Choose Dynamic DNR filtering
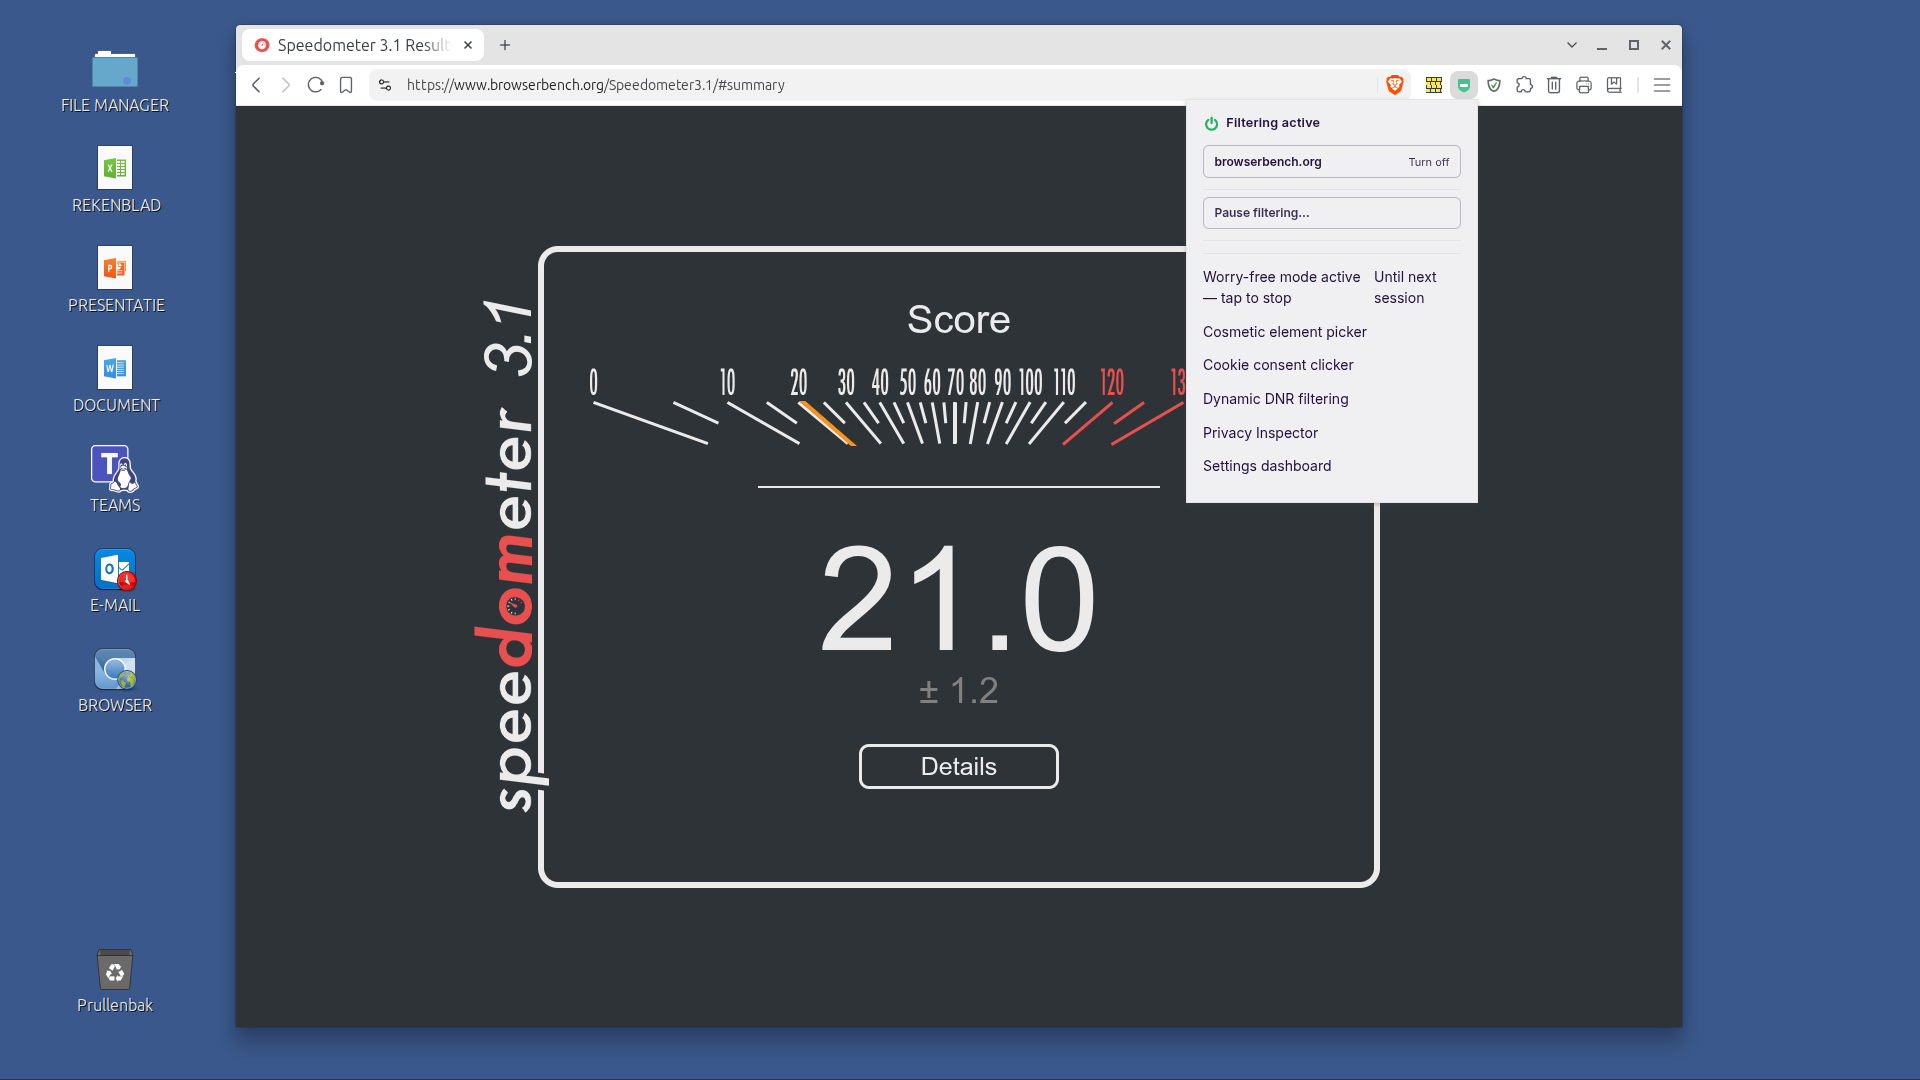This screenshot has width=1920, height=1080. tap(1275, 399)
